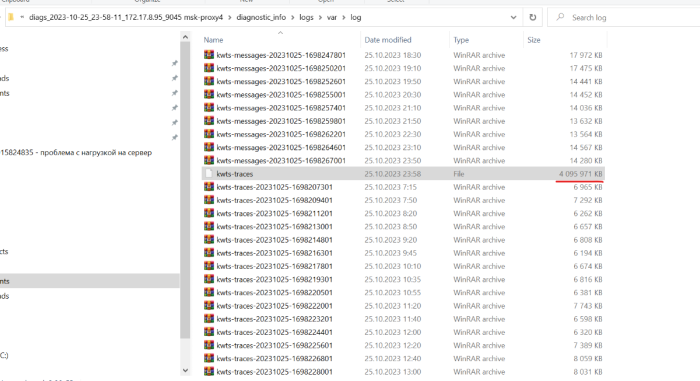The image size is (700, 381).
Task: Click WinRAR icon of kwts-messages-20231025-1698252601
Action: pyautogui.click(x=208, y=81)
